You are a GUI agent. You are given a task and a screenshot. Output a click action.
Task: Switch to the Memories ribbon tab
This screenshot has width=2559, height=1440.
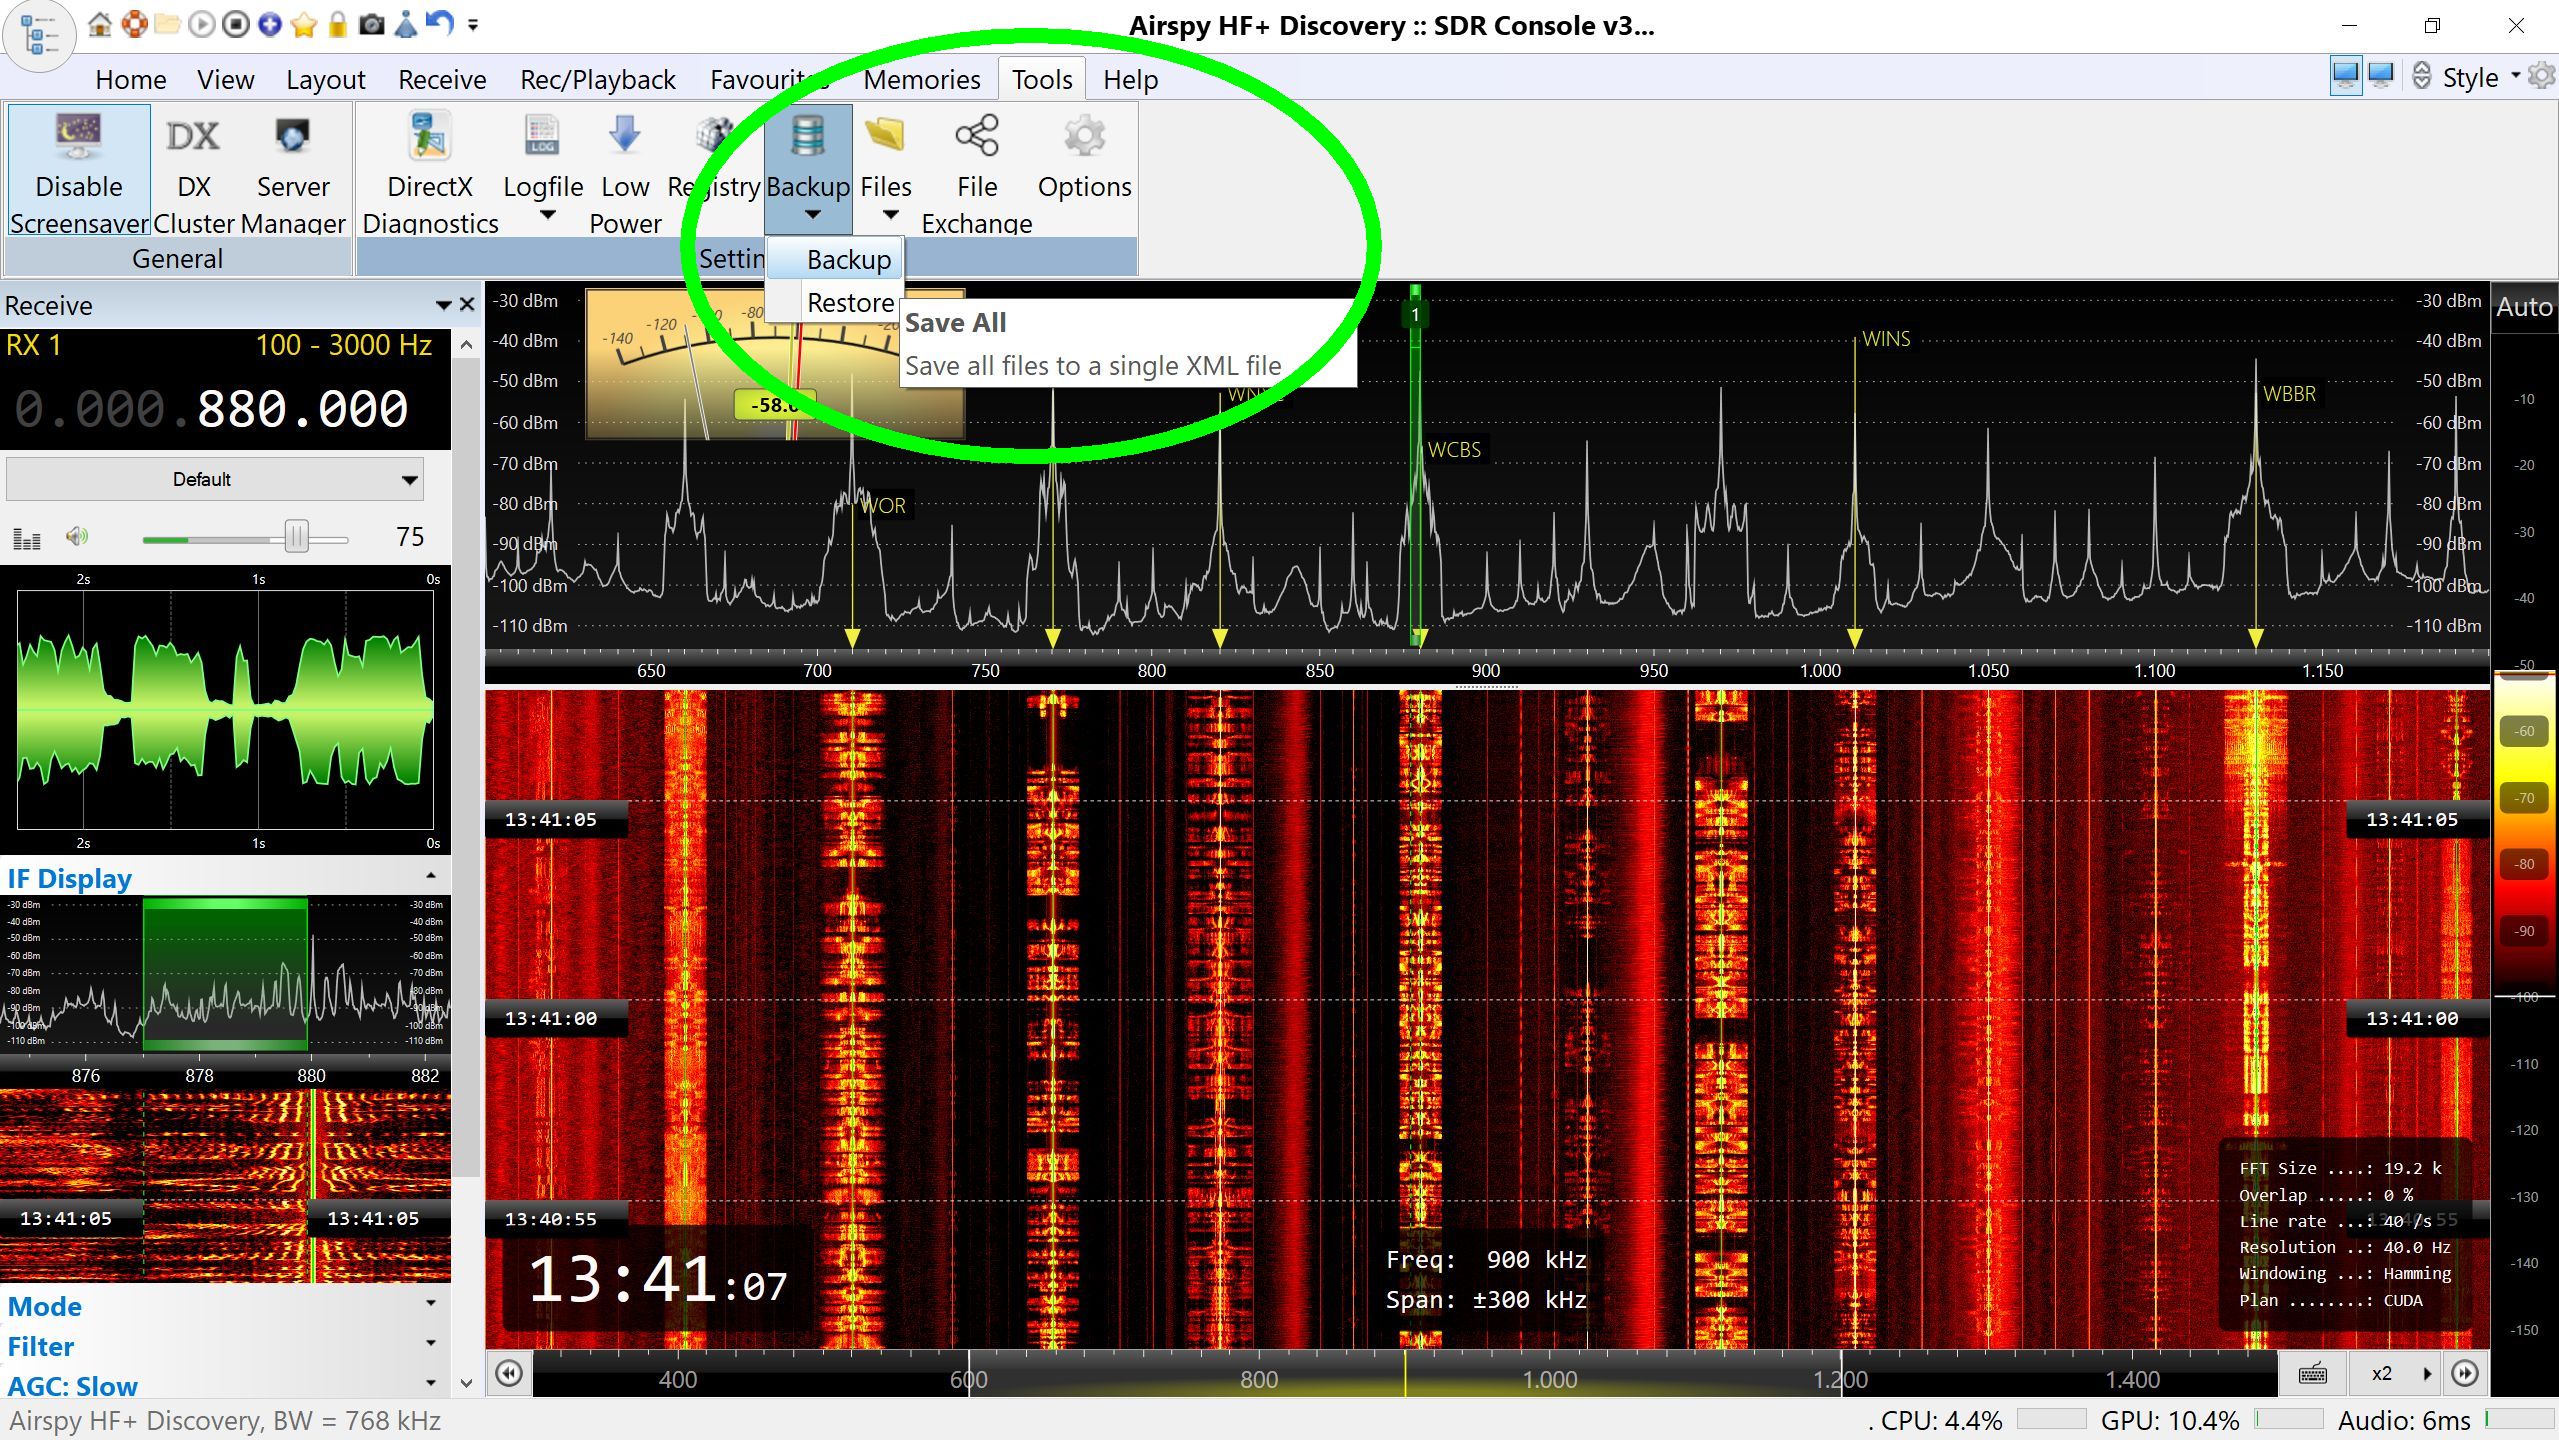921,79
